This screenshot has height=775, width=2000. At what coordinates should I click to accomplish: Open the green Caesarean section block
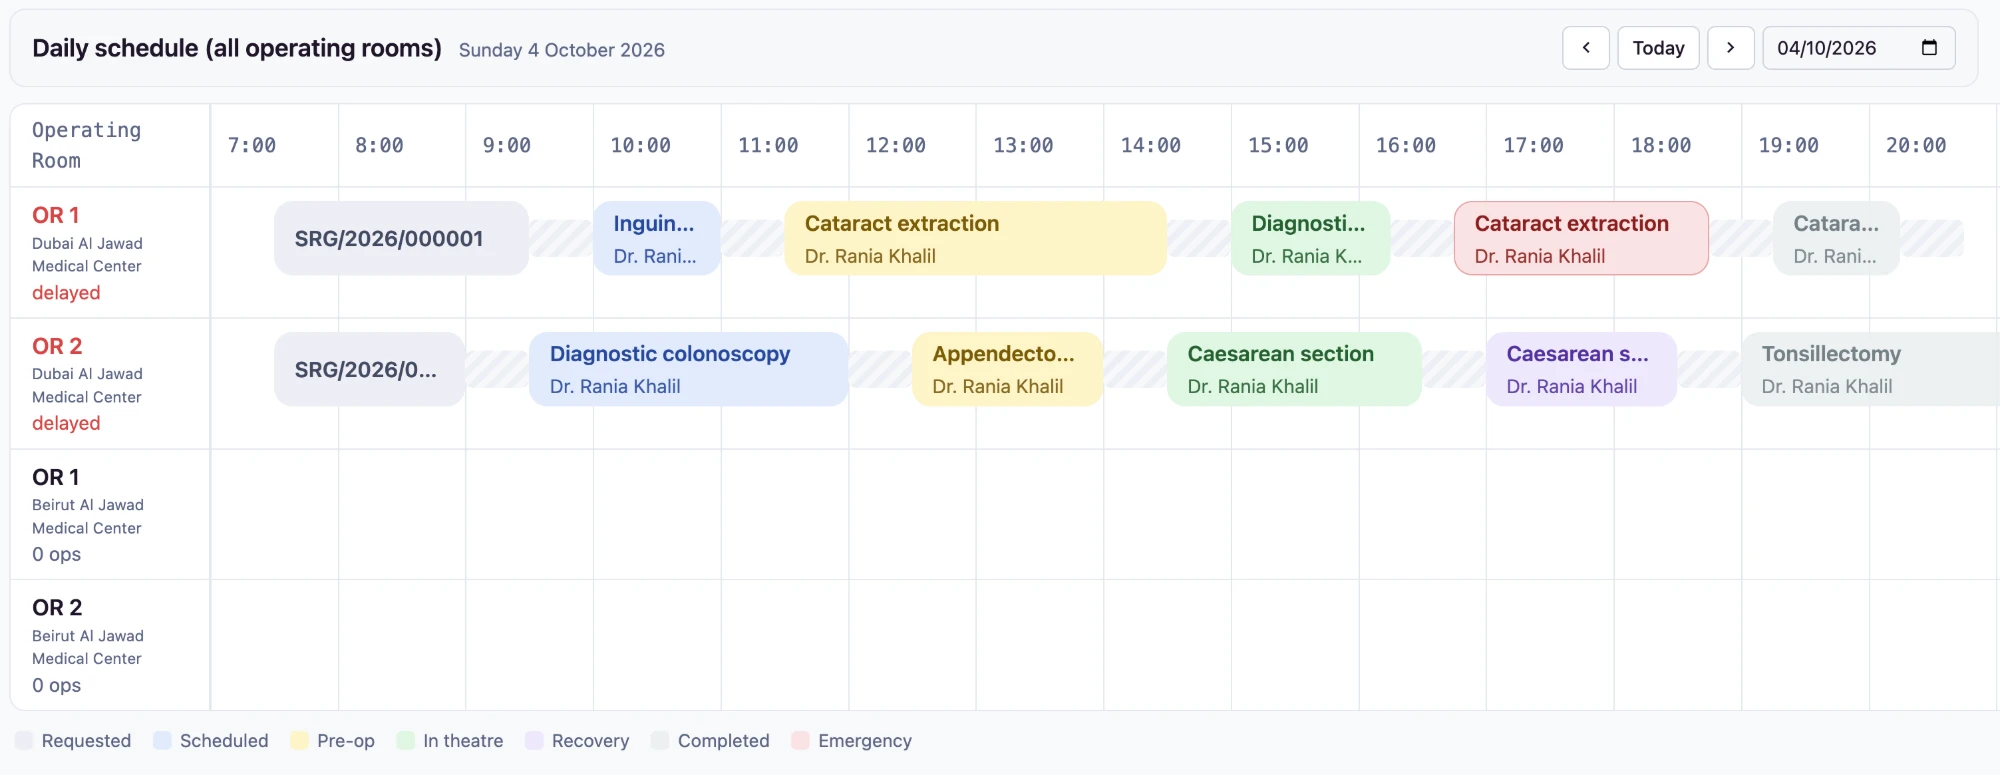[x=1294, y=369]
